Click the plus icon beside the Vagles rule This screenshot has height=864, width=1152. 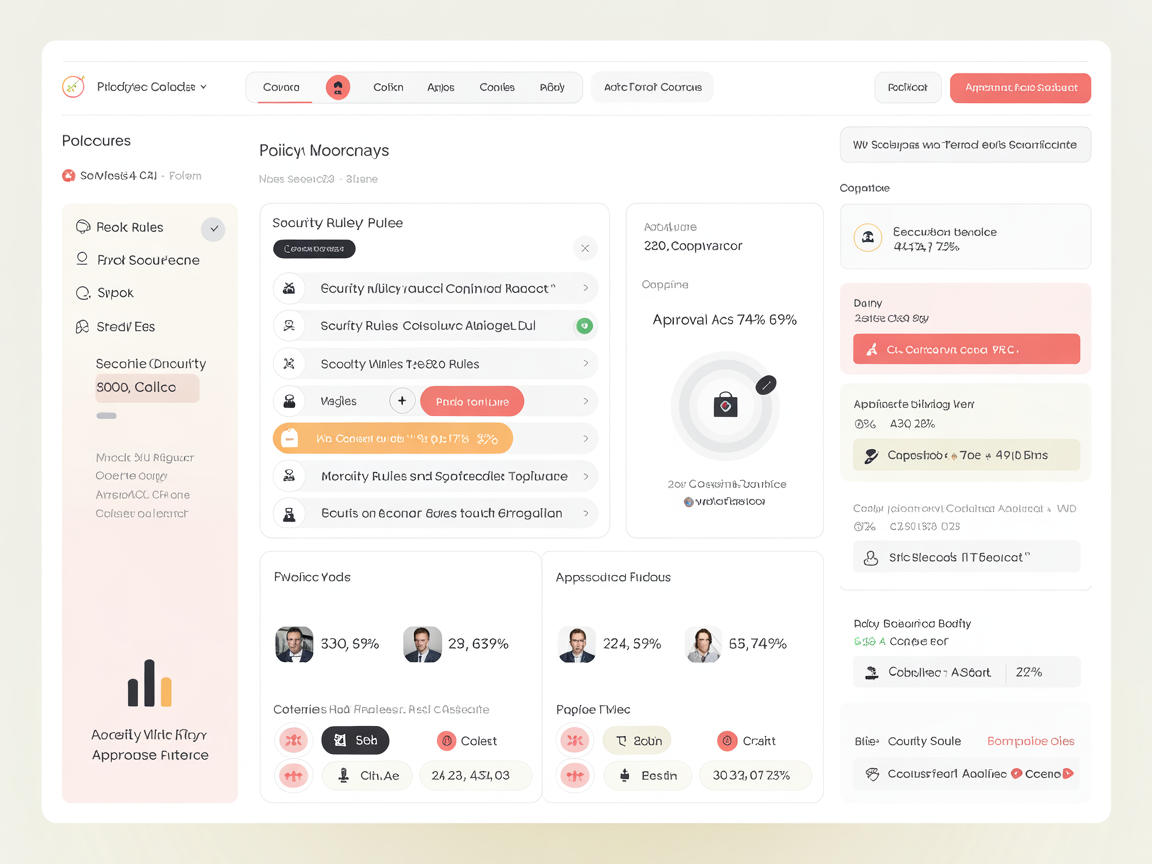(x=402, y=399)
